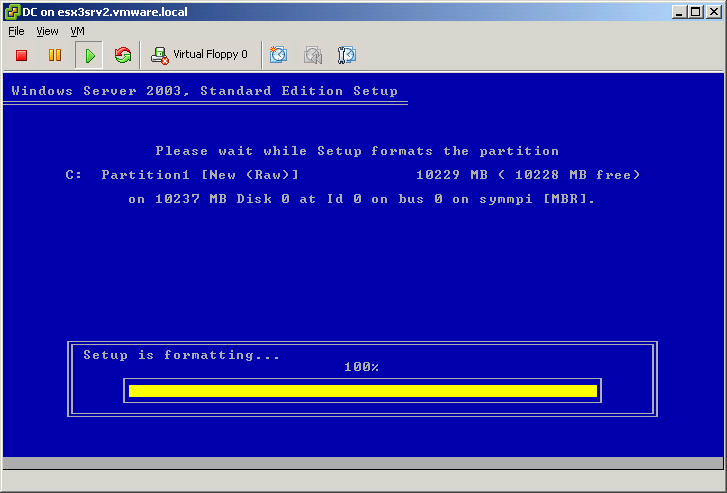
Task: Open the File menu
Action: (16, 31)
